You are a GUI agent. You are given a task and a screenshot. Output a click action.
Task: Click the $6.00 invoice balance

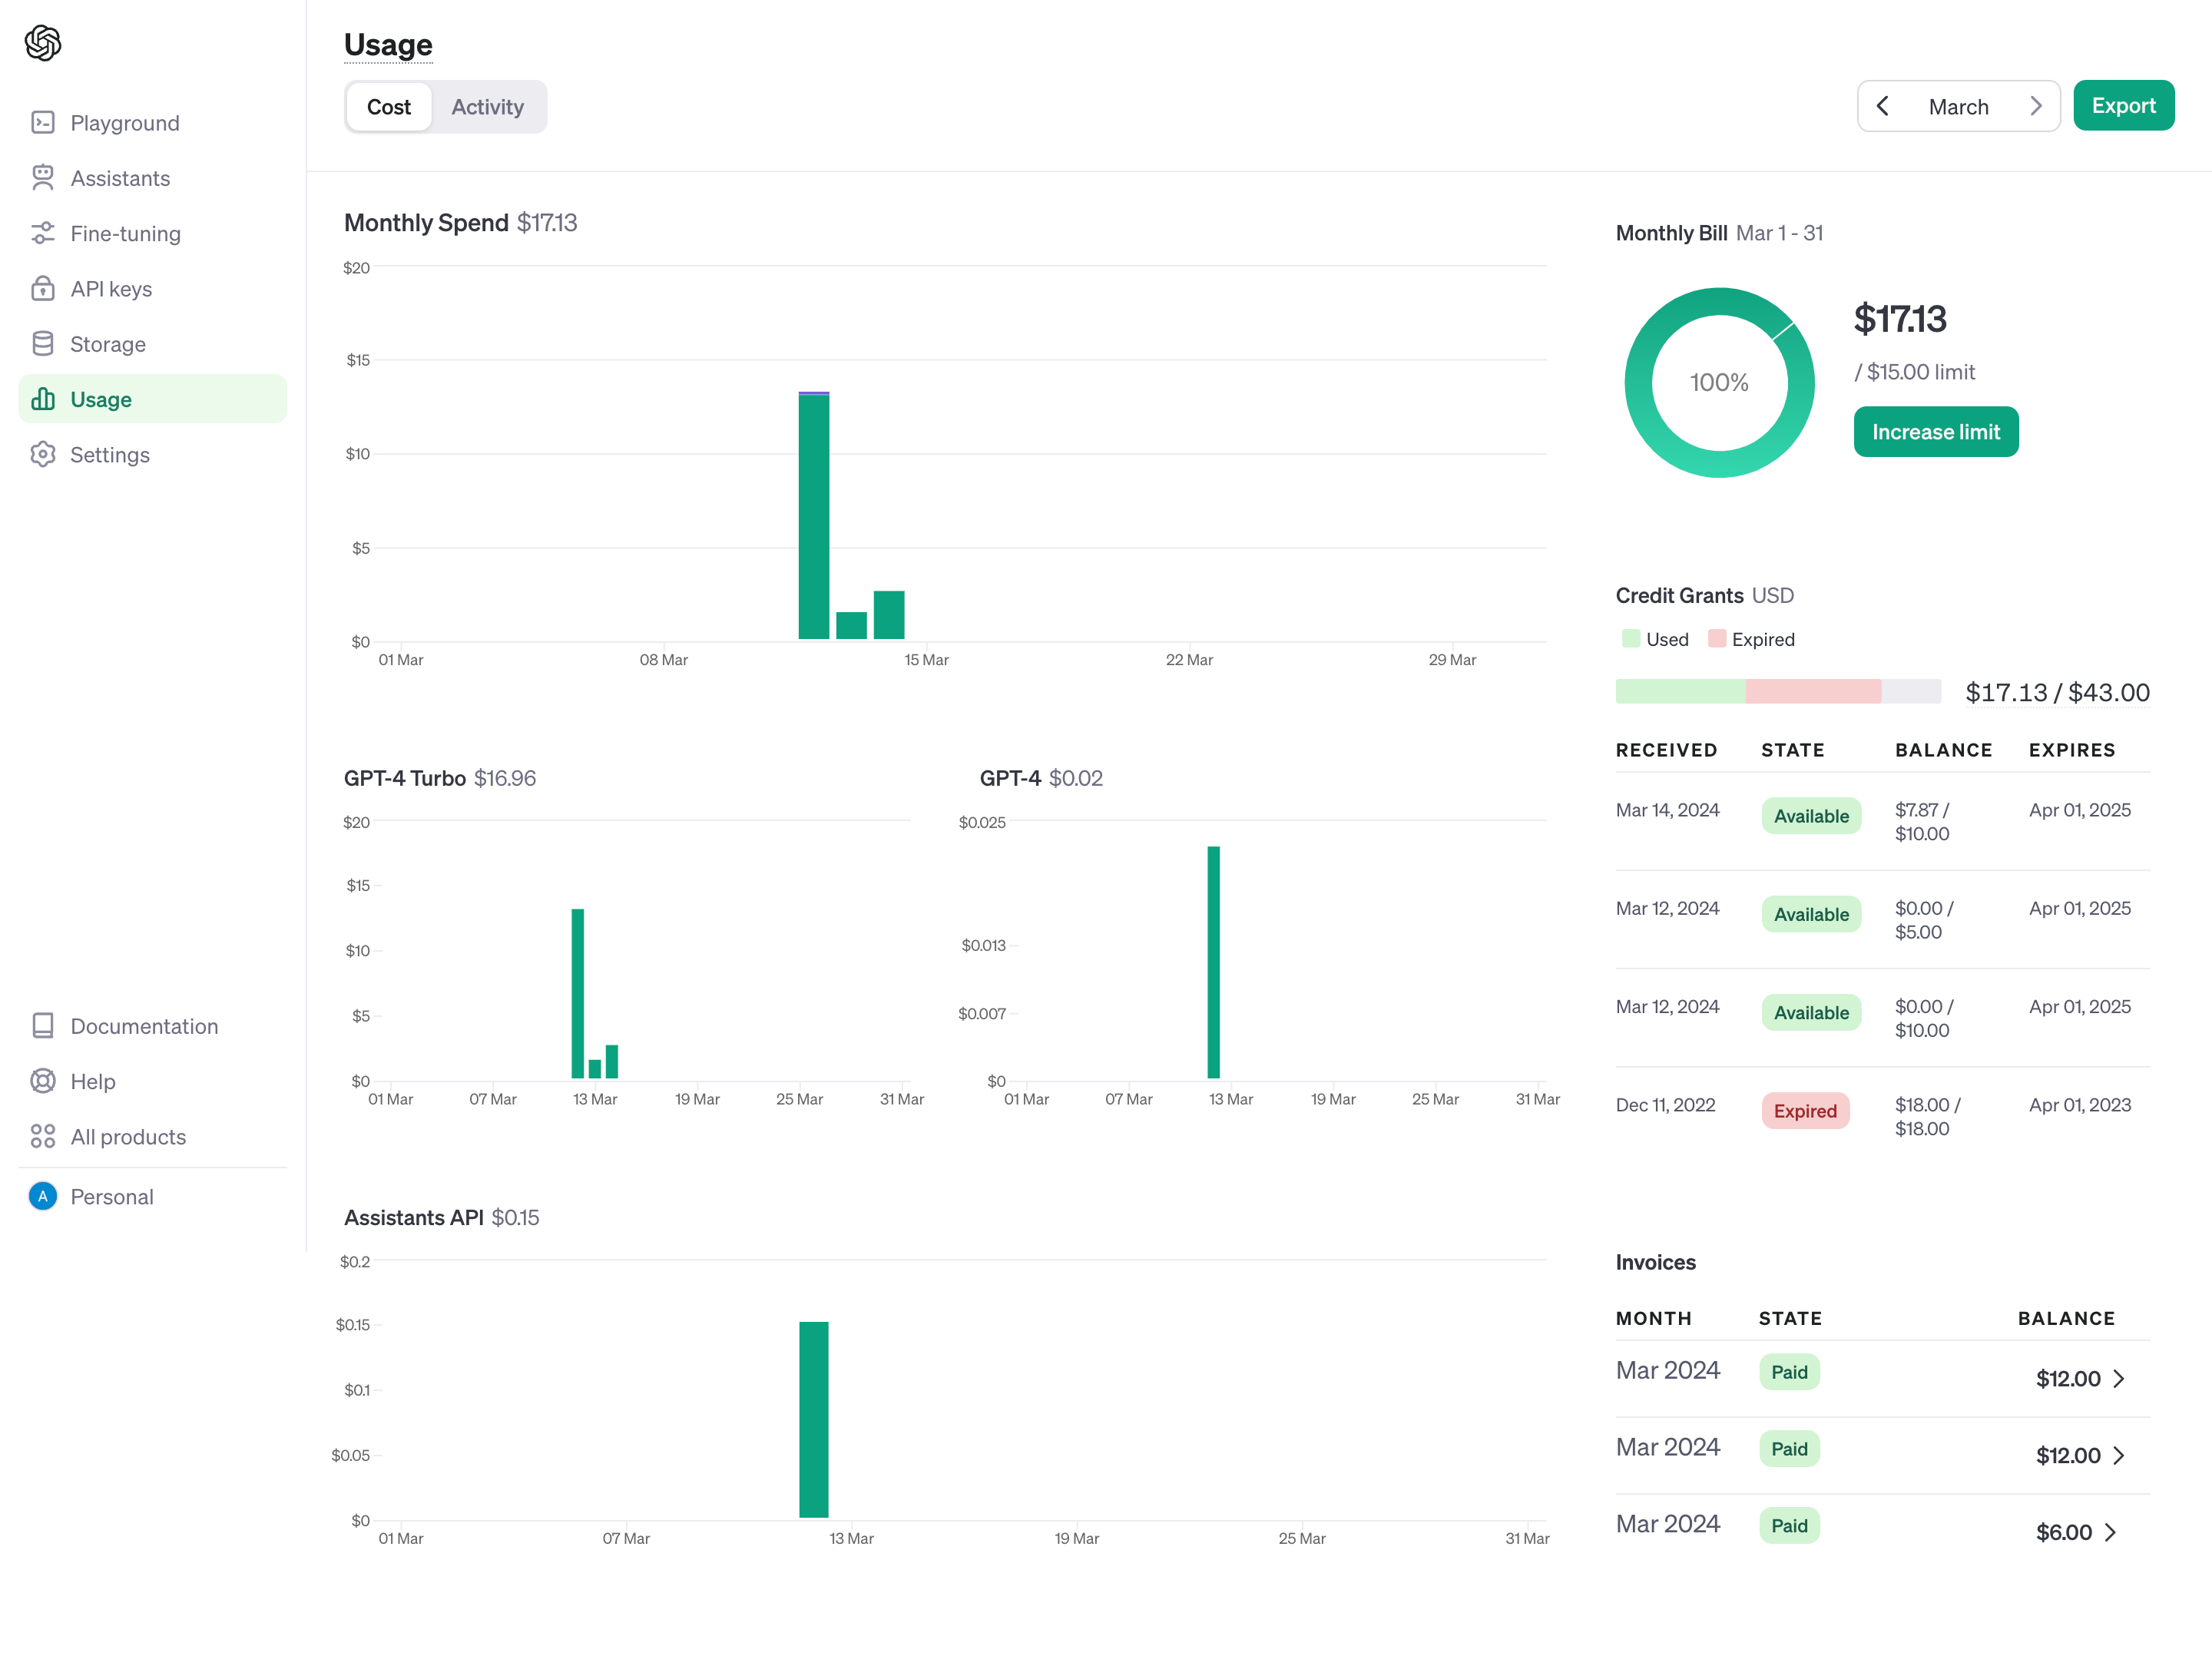(2063, 1532)
